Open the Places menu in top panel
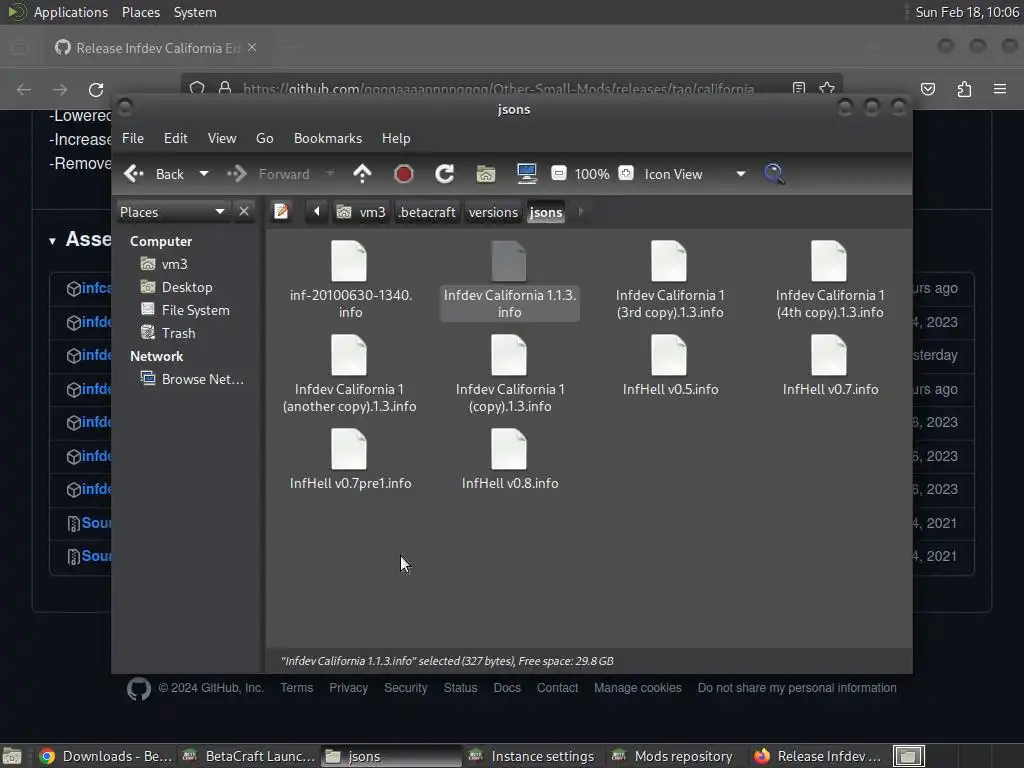This screenshot has width=1024, height=768. pos(141,12)
